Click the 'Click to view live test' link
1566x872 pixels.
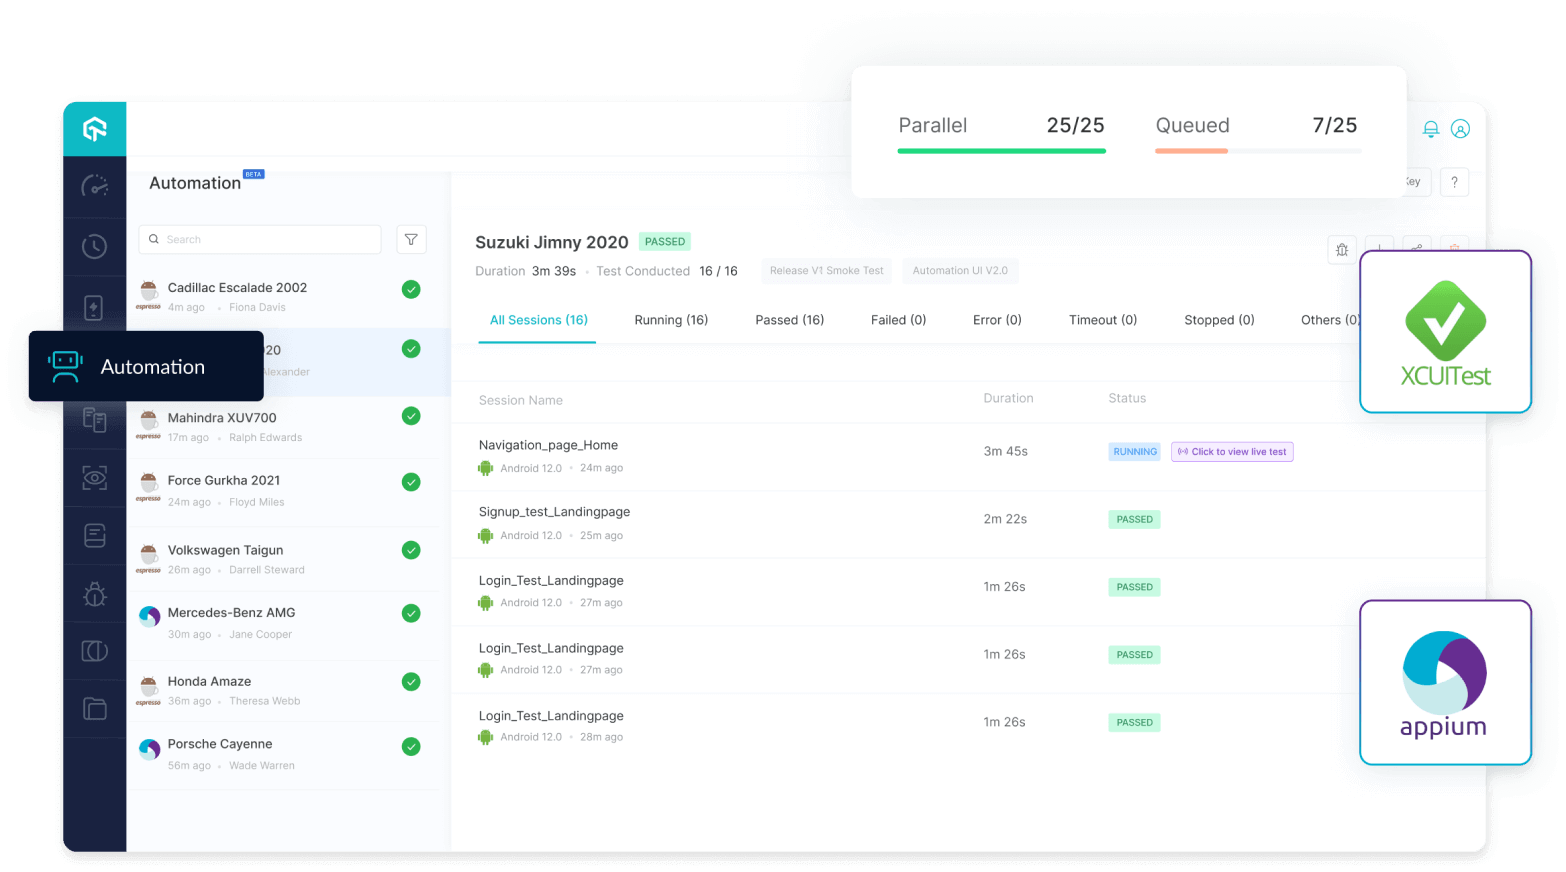point(1231,451)
